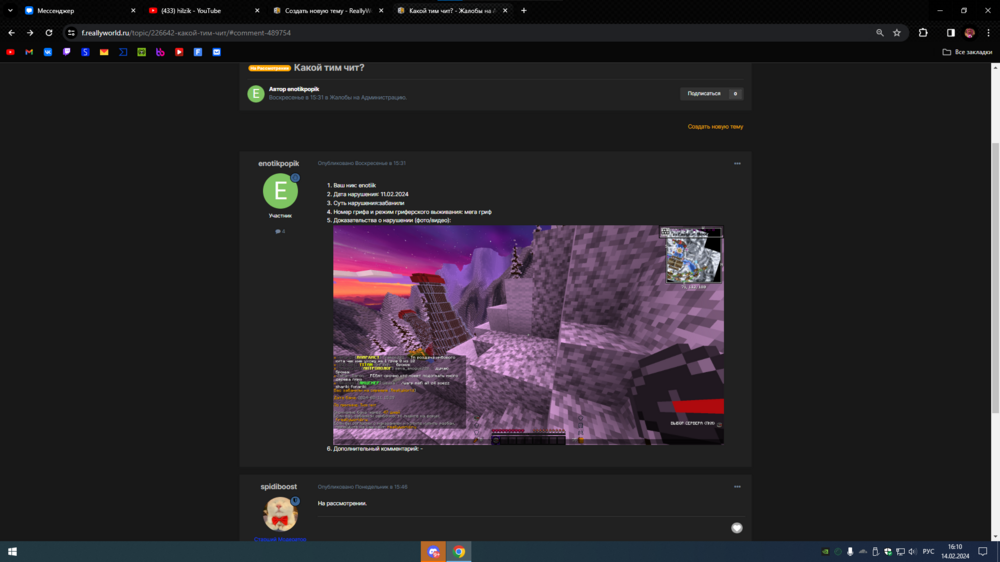Open the Chrome profile avatar
This screenshot has width=1000, height=562.
click(x=969, y=33)
